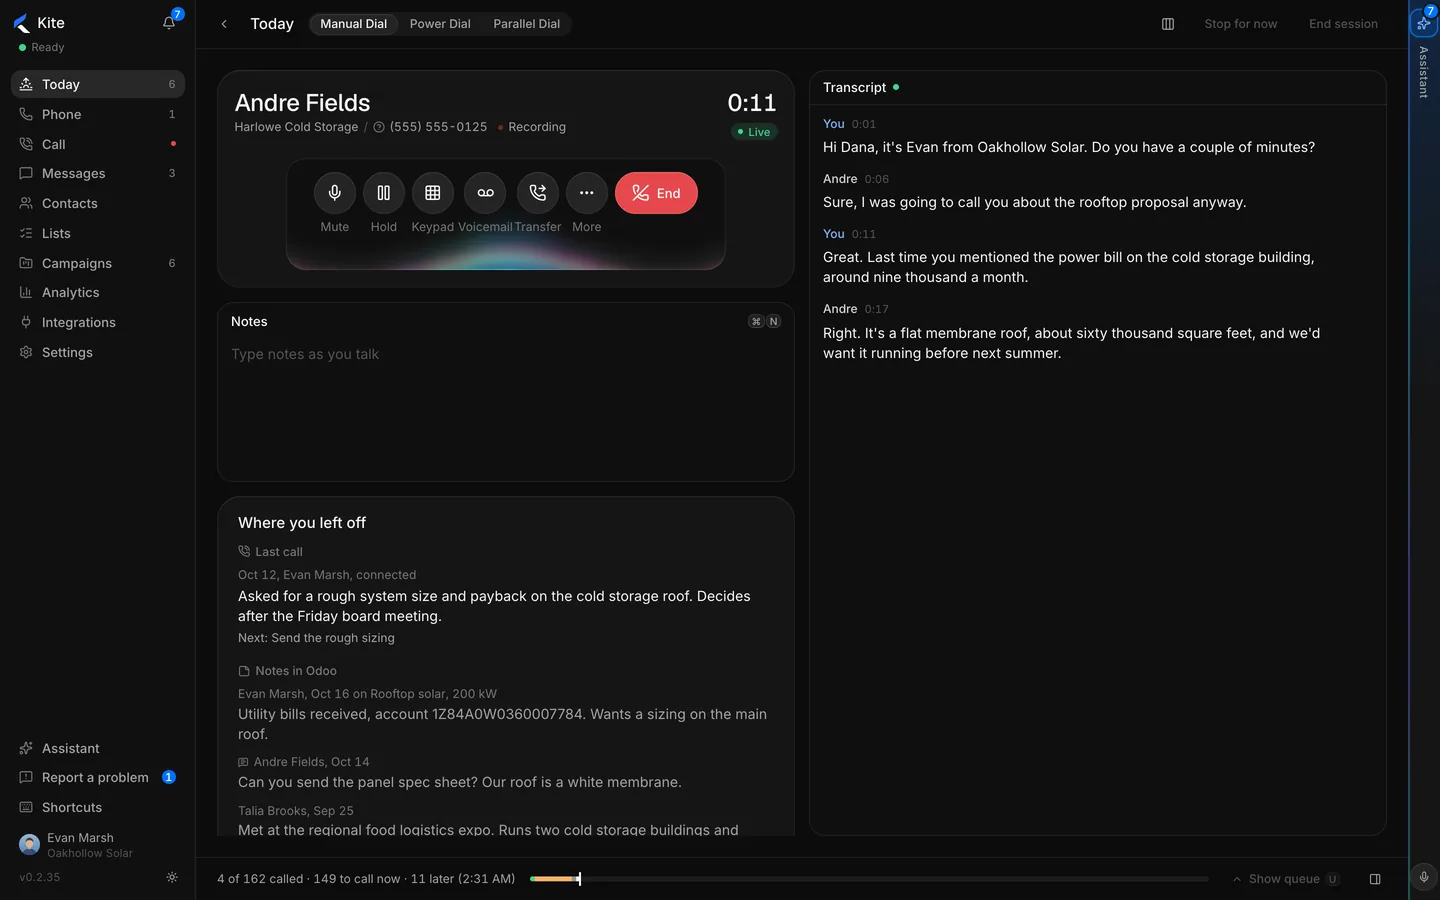This screenshot has width=1440, height=900.
Task: Click the Ready status indicator
Action: tap(41, 47)
